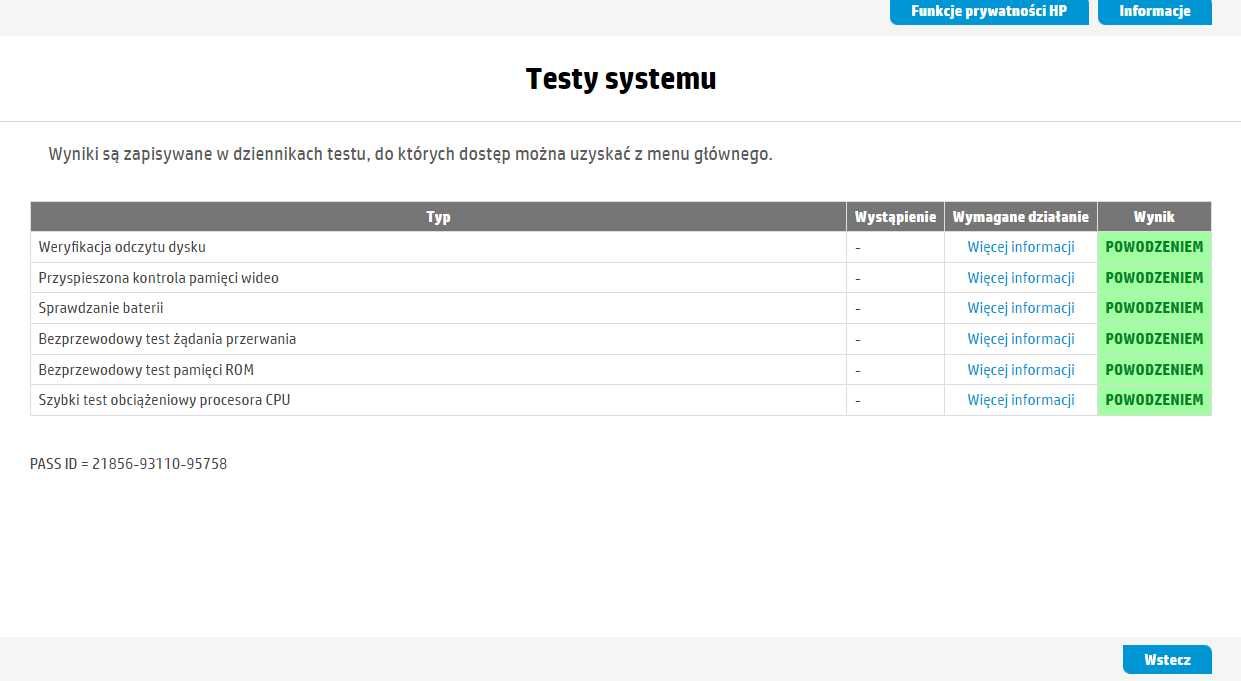The height and width of the screenshot is (681, 1241).
Task: Select the Sprawdzanie baterii test name
Action: click(101, 308)
